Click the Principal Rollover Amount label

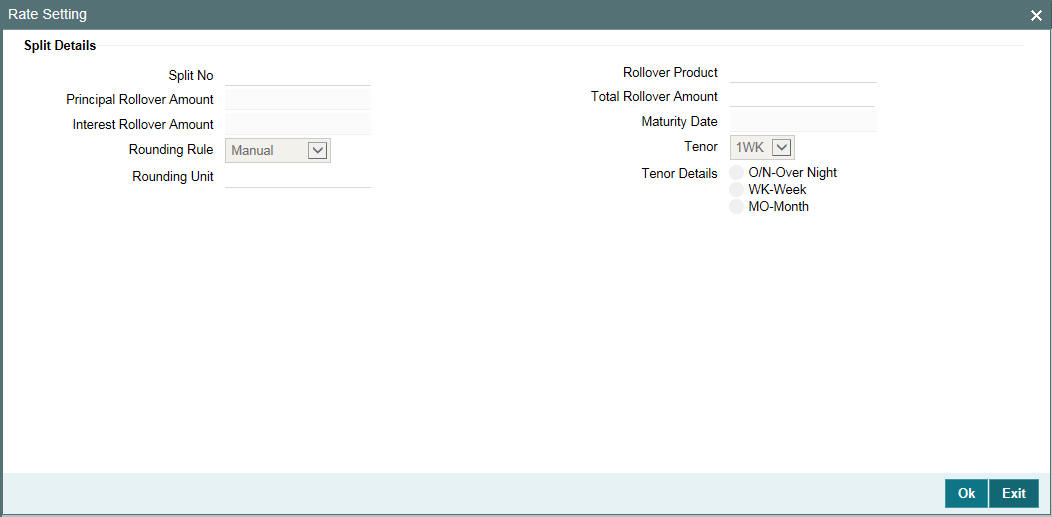[x=140, y=100]
